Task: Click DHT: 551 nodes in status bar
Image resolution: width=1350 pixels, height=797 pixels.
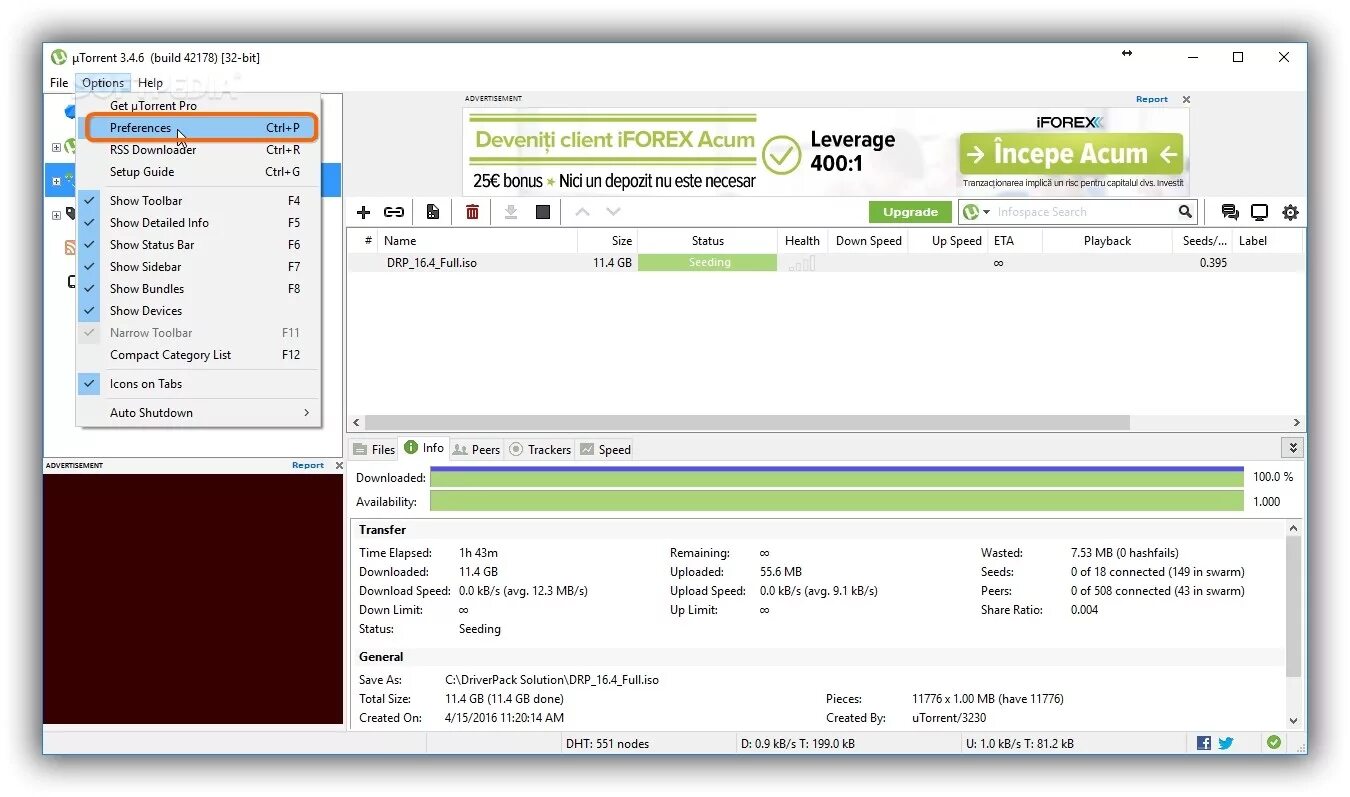Action: point(607,743)
